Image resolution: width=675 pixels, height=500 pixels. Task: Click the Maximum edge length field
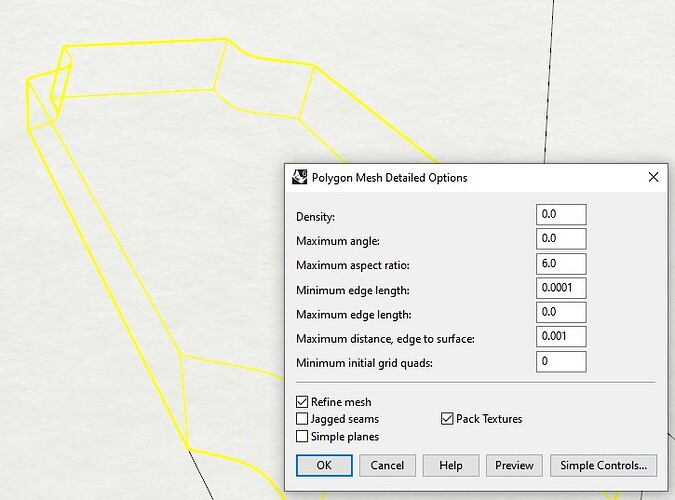coord(560,313)
